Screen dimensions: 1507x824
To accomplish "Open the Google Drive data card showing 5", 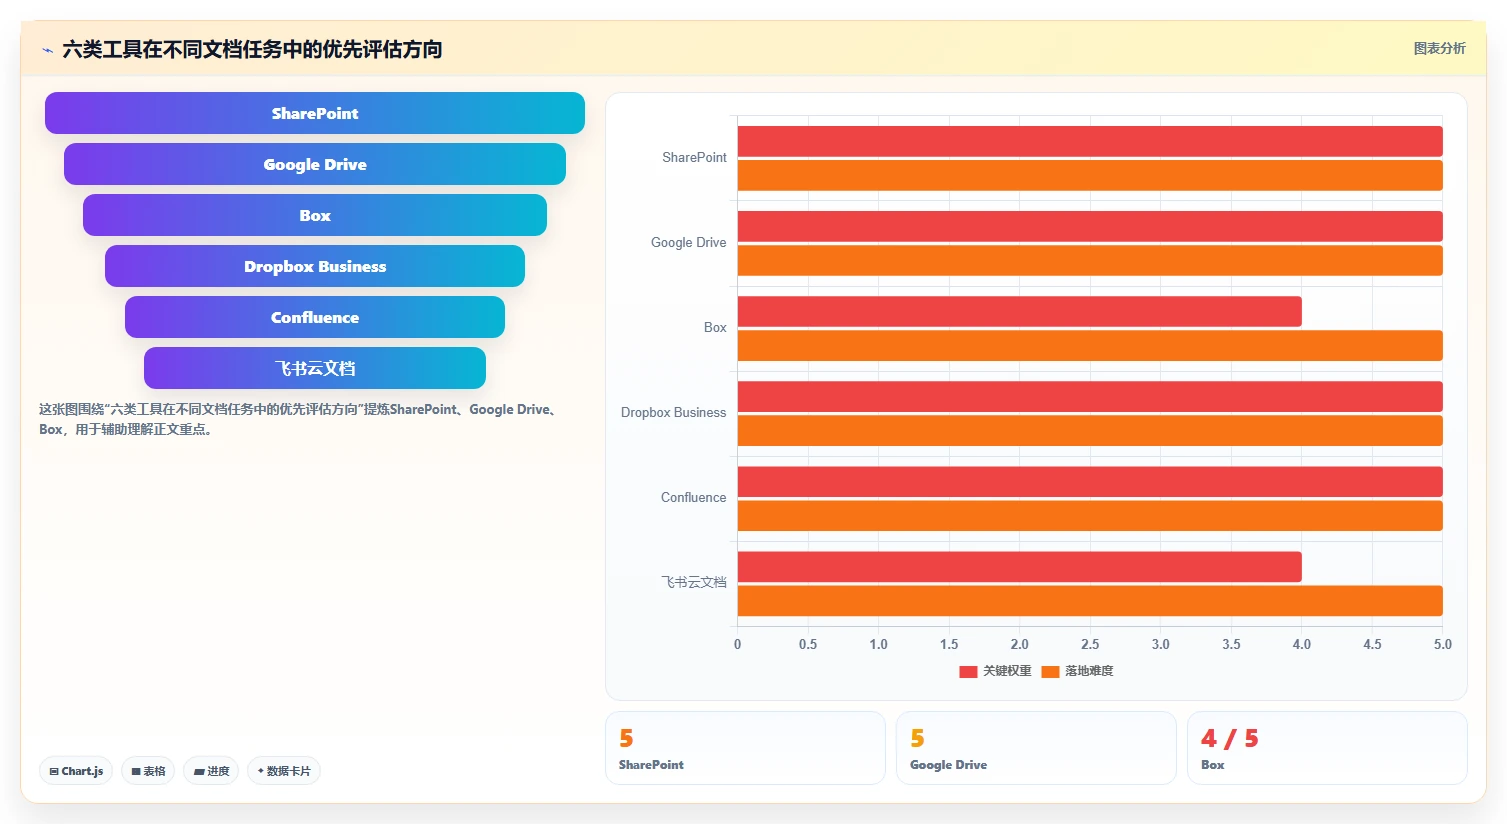I will (1036, 748).
